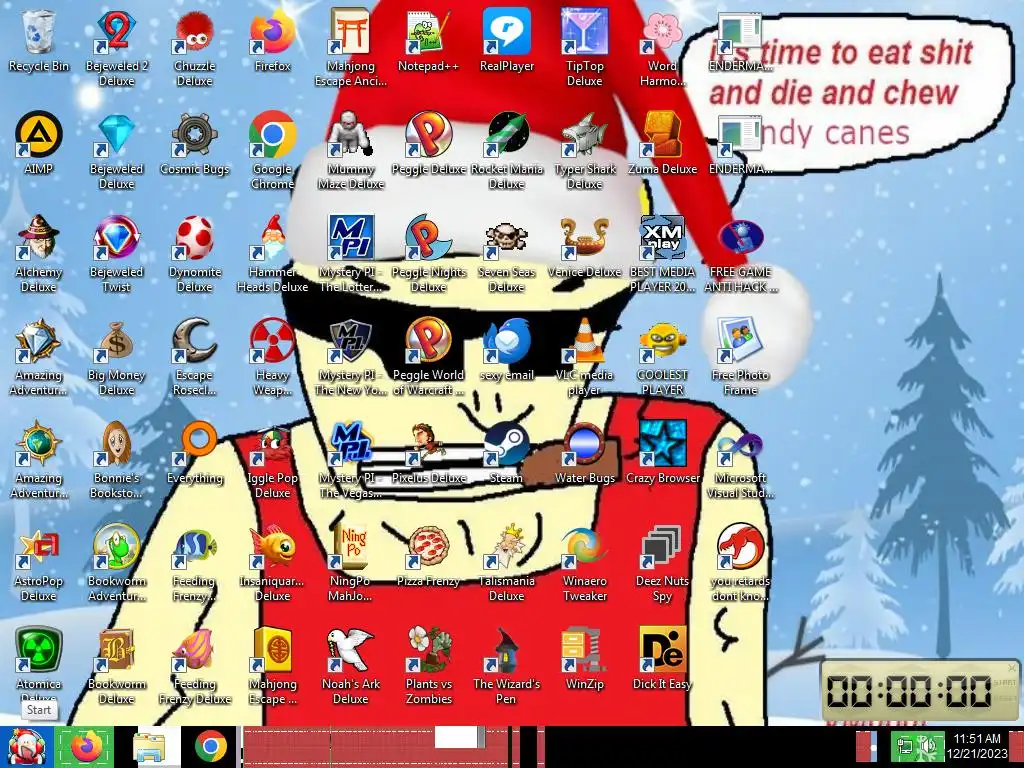
Task: Select the TipTop Deluxe icon
Action: click(x=584, y=48)
